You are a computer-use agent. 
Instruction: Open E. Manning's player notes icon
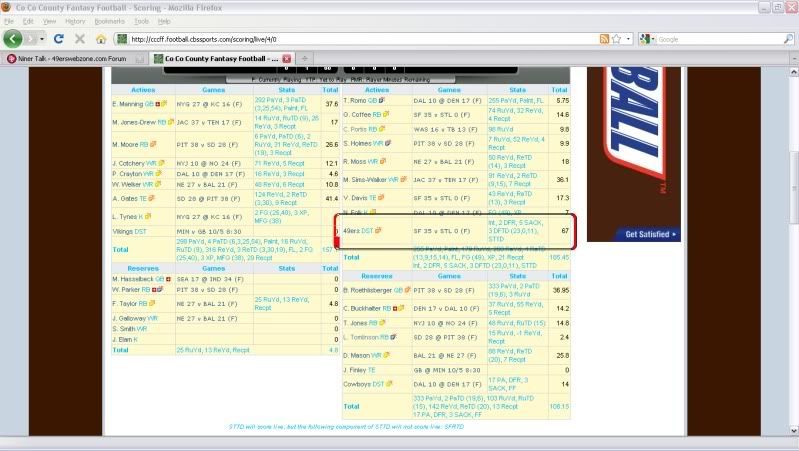pos(164,104)
